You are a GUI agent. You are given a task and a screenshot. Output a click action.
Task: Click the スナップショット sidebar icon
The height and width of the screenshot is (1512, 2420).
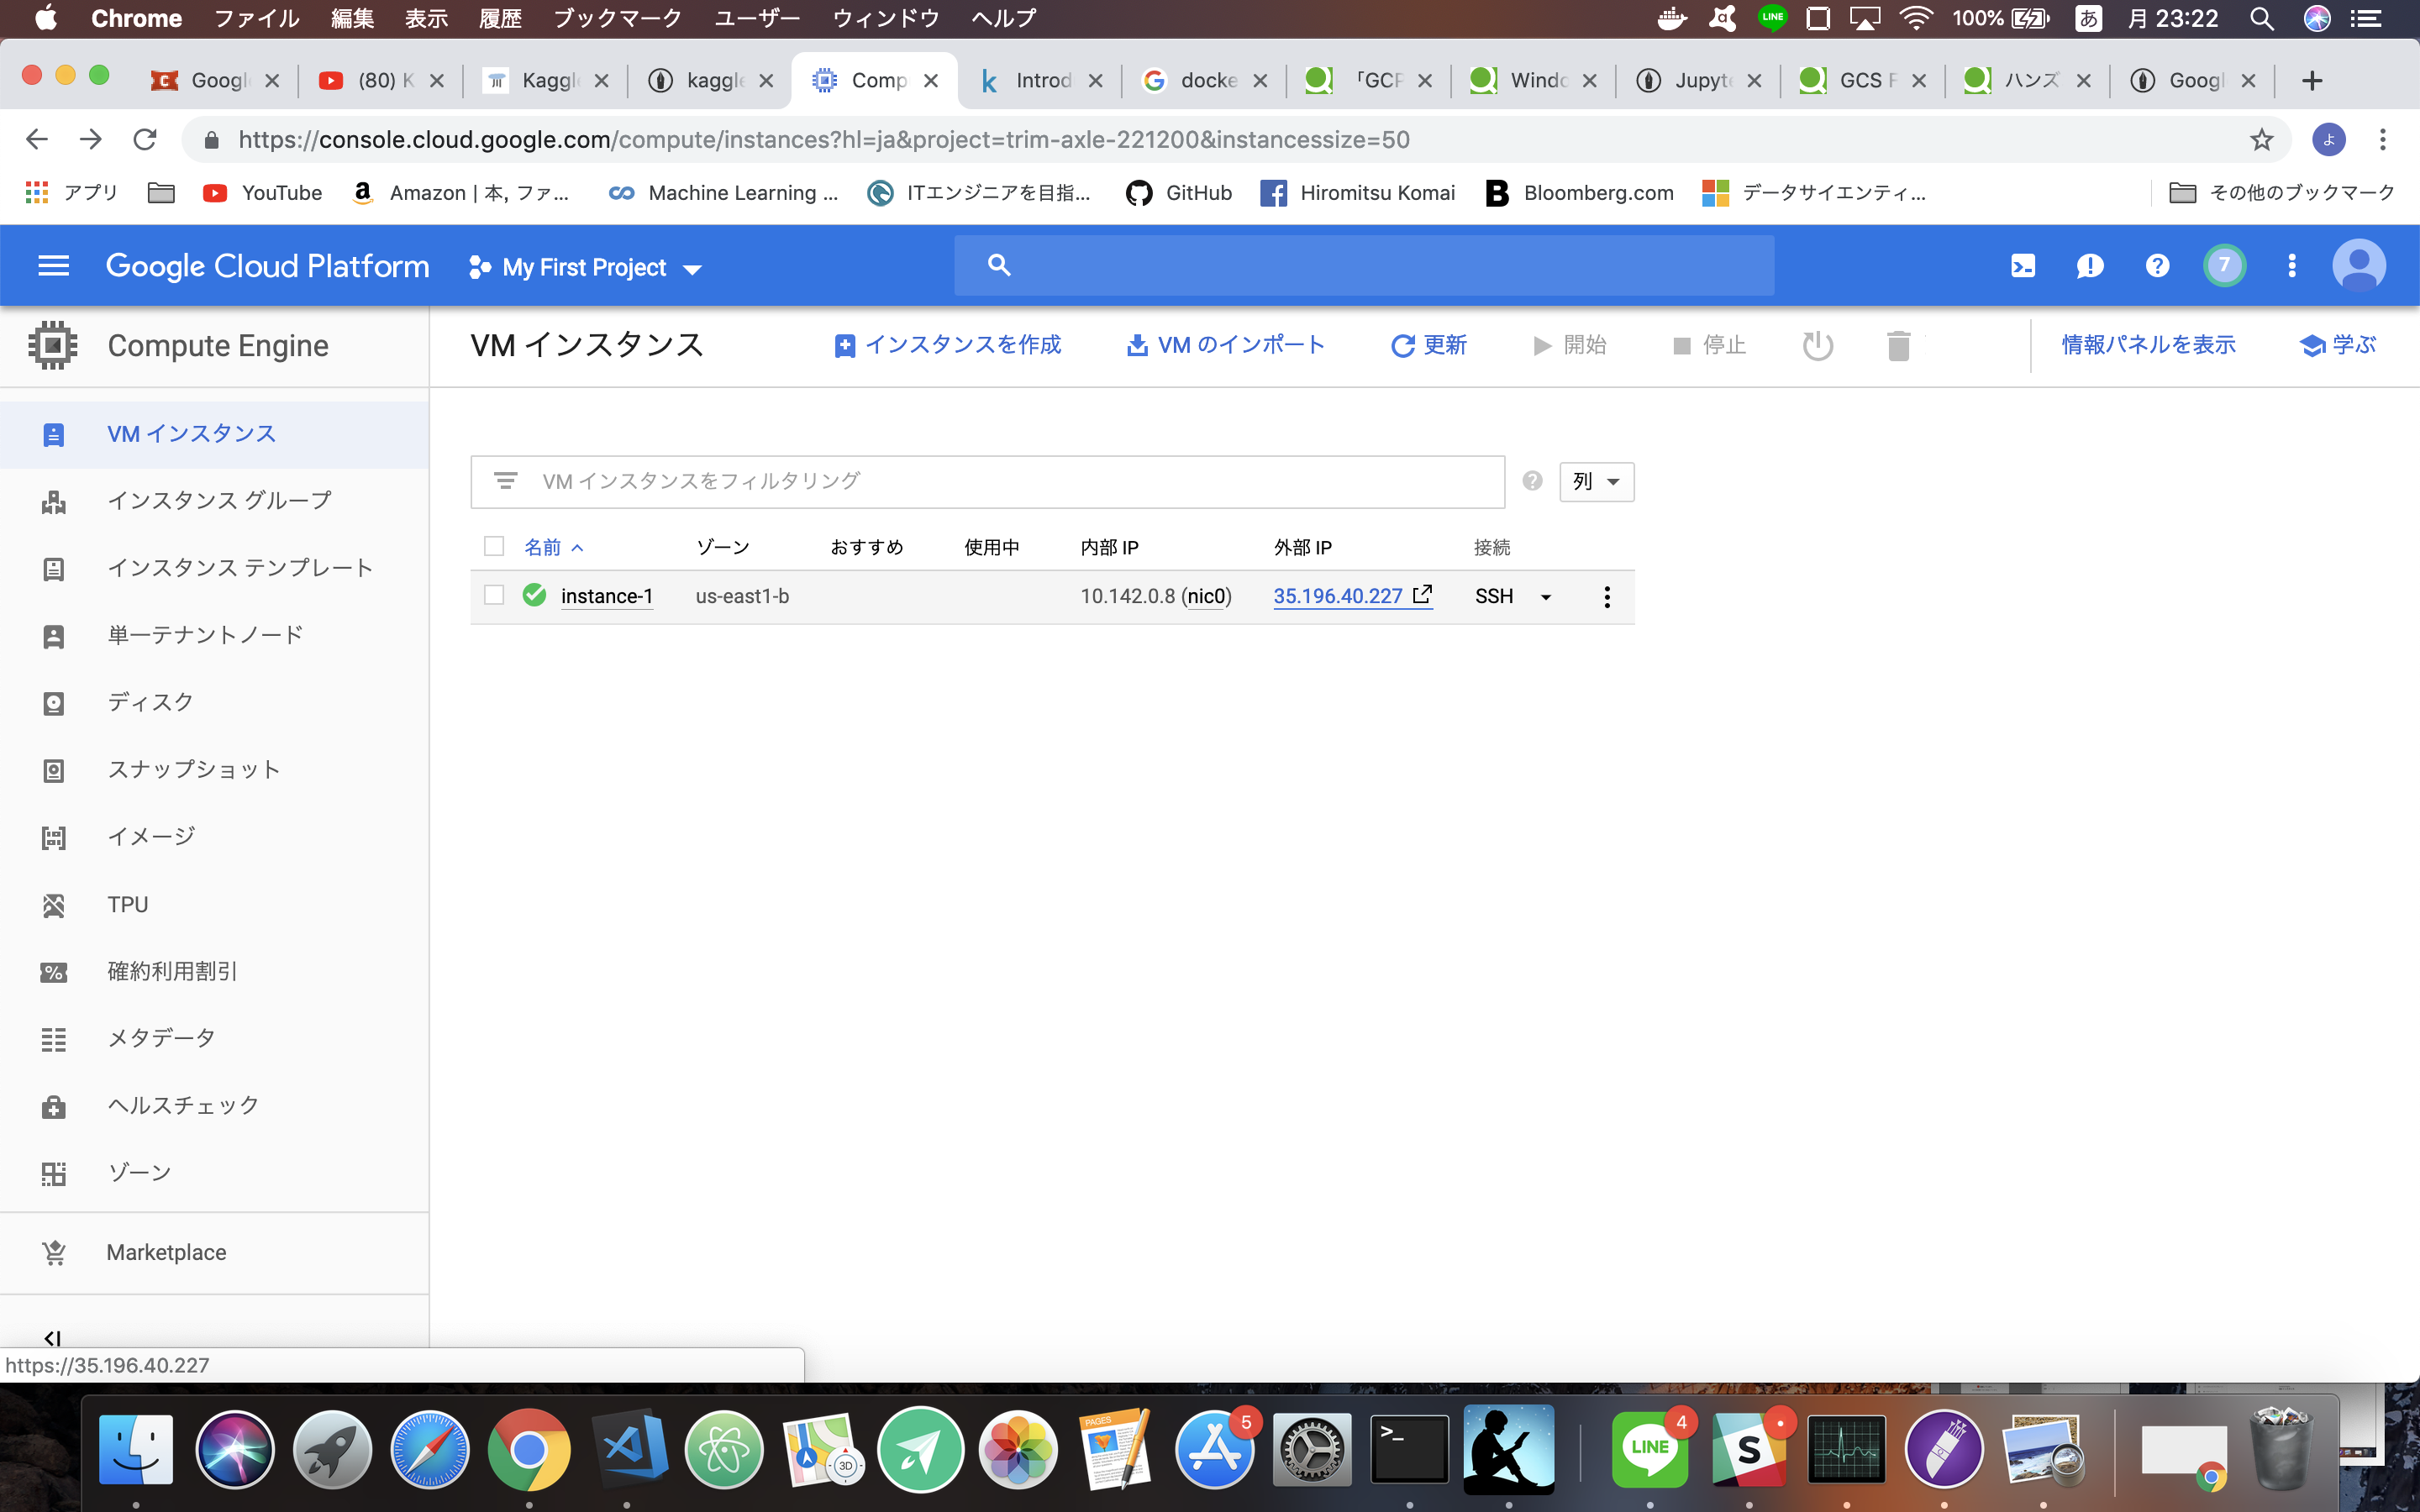52,770
